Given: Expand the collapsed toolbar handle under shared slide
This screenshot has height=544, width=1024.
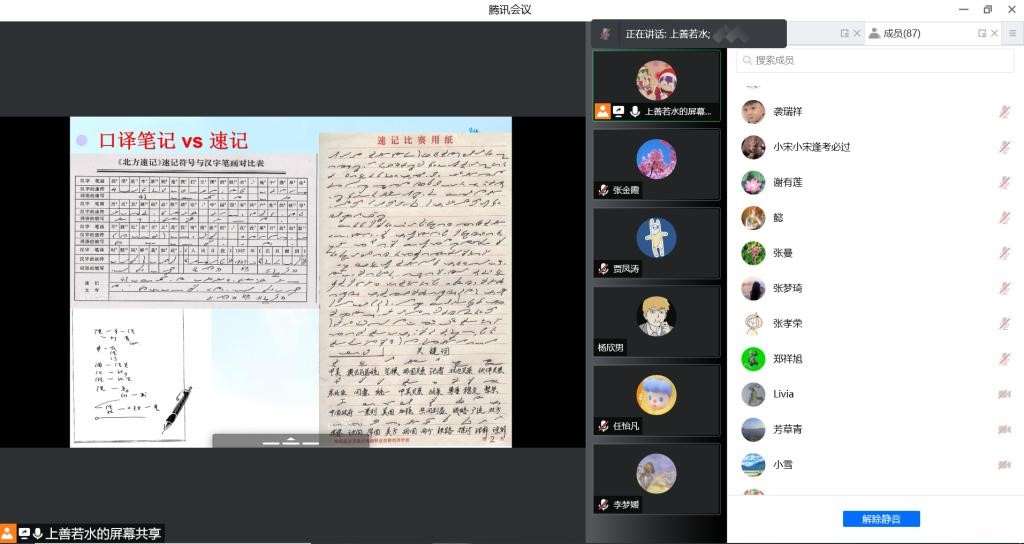Looking at the screenshot, I should click(x=291, y=440).
